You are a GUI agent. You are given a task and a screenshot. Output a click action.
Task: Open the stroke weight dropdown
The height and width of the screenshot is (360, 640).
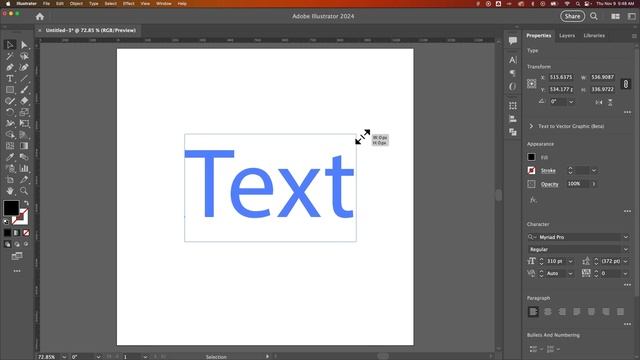[594, 171]
